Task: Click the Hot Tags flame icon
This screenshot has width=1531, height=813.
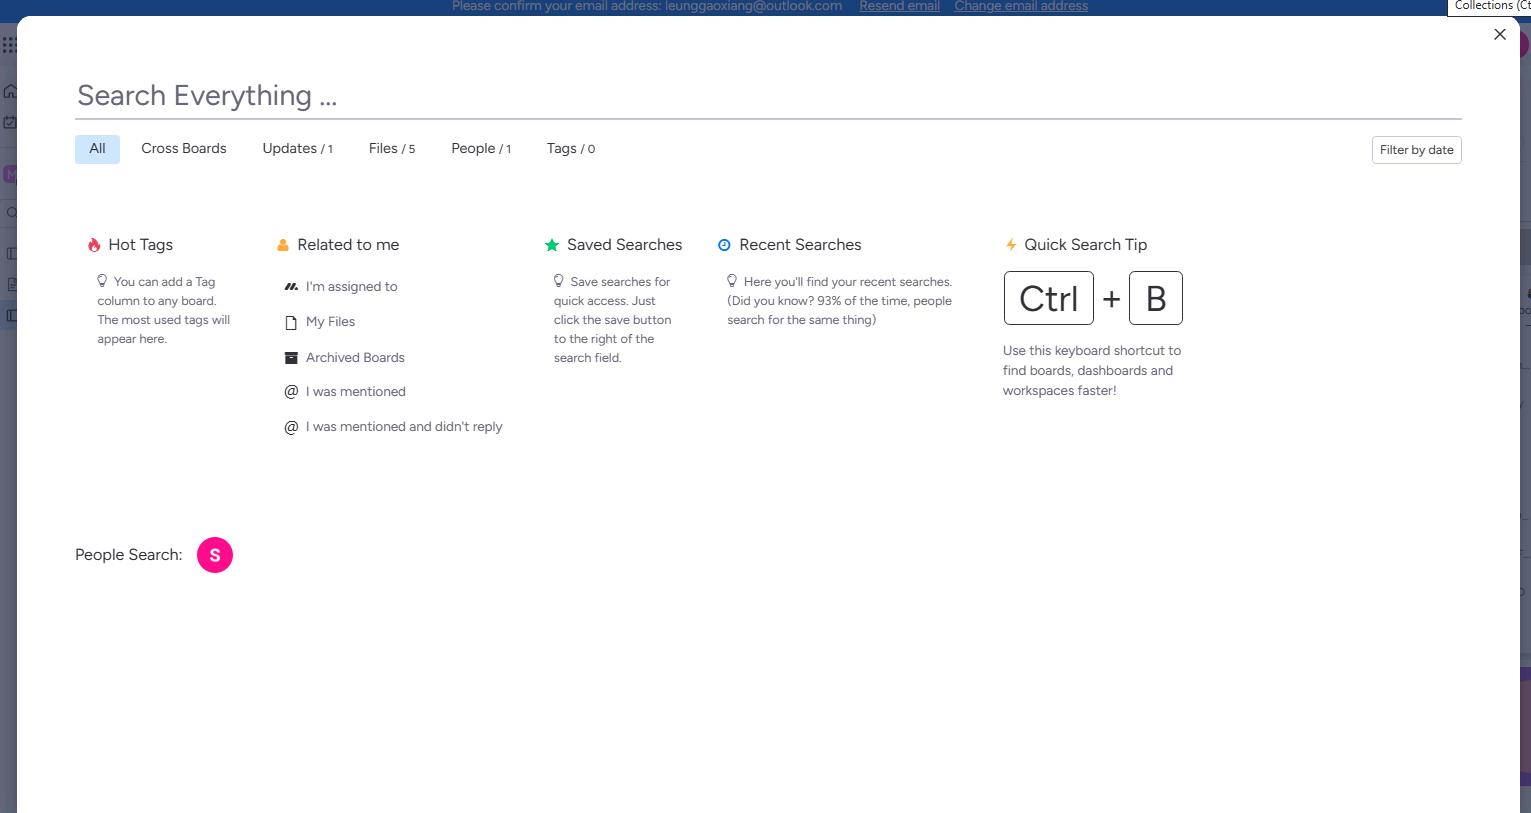Action: tap(94, 245)
